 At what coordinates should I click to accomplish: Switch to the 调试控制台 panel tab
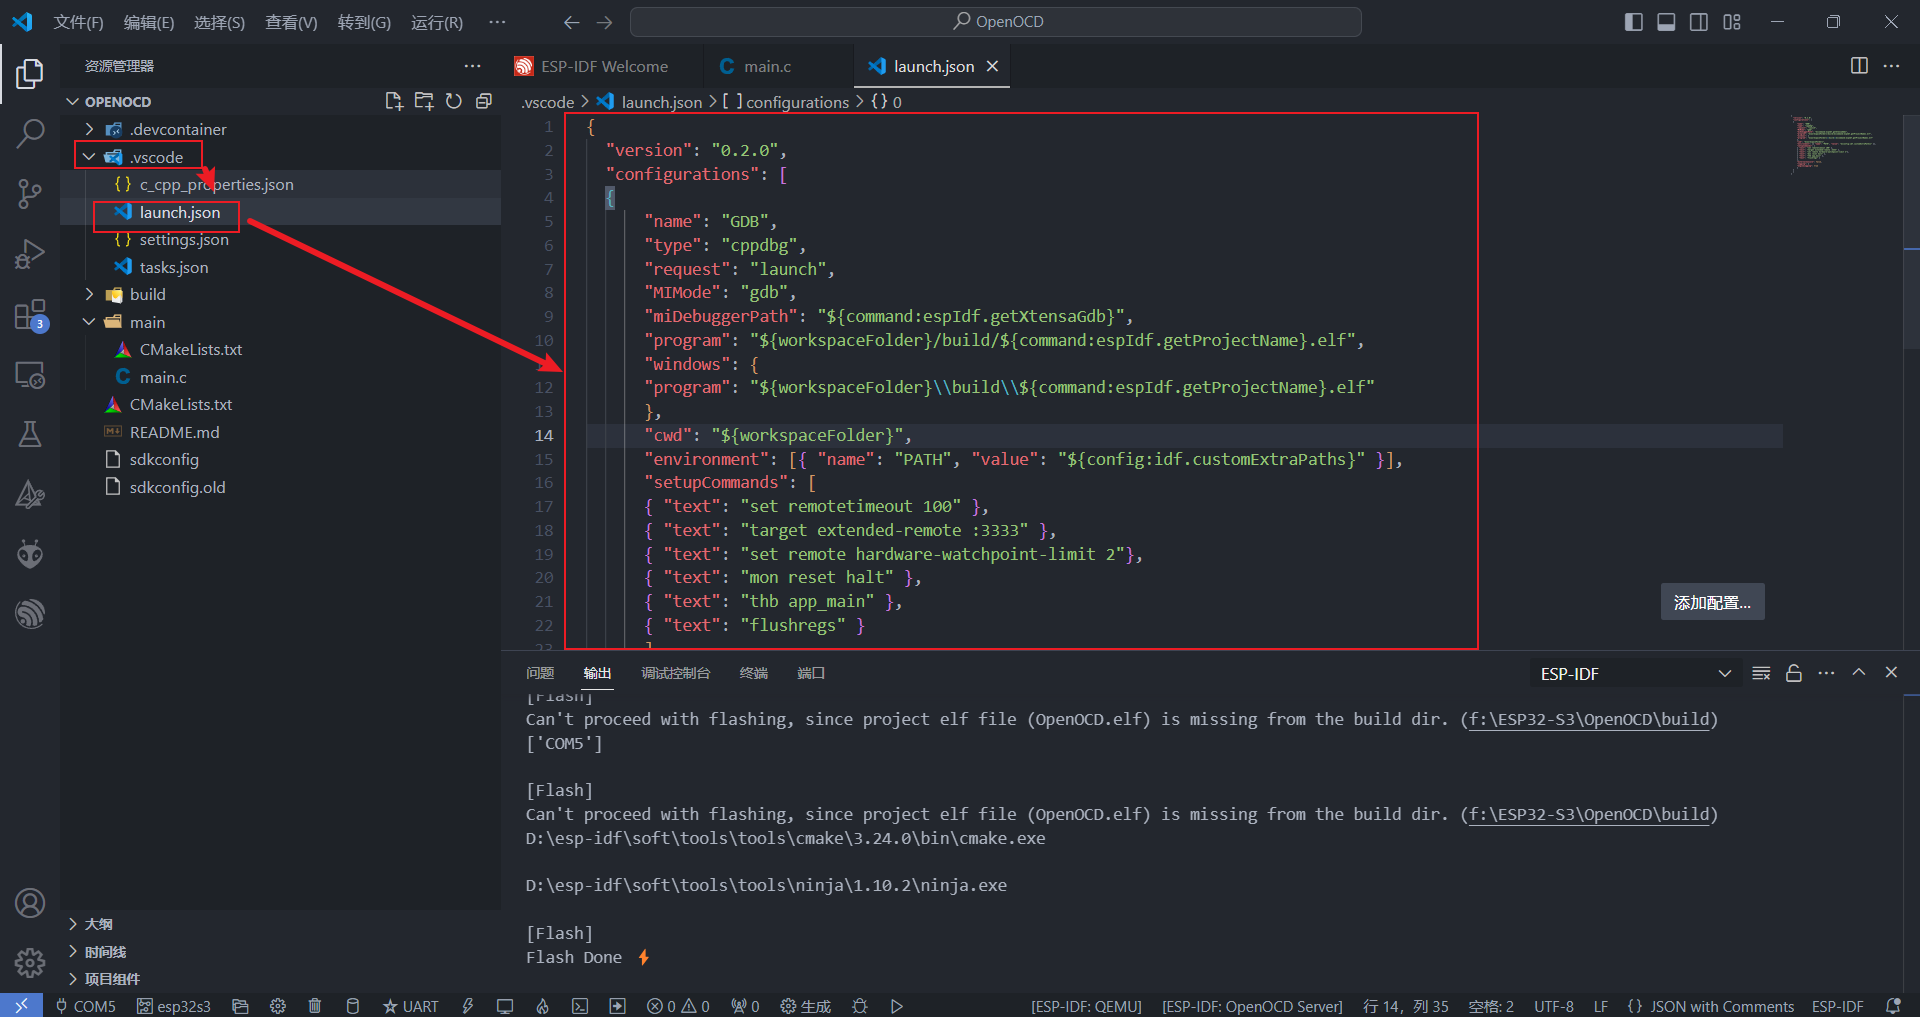tap(675, 673)
